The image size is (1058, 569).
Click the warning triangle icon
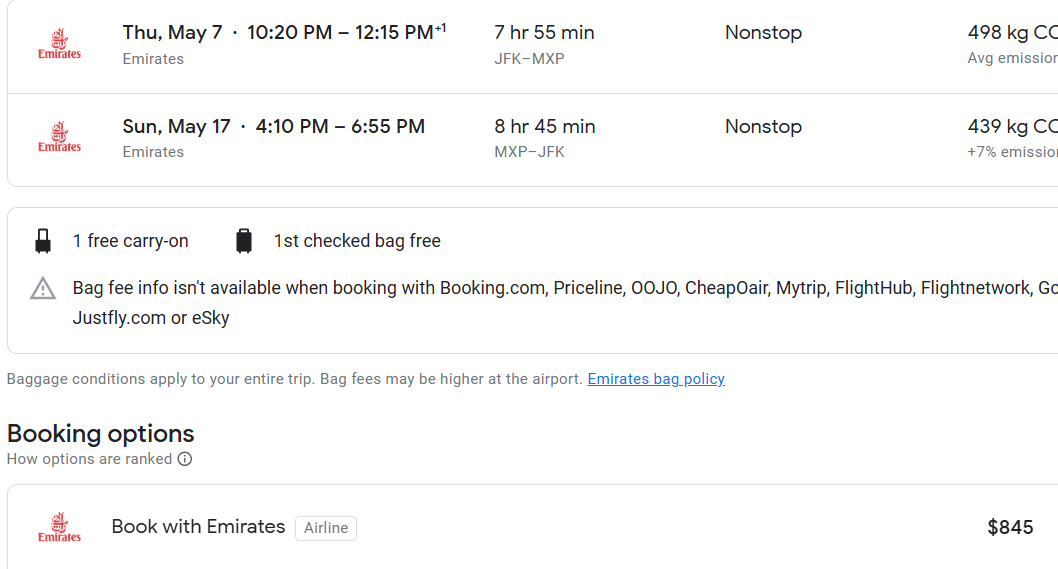pyautogui.click(x=43, y=289)
